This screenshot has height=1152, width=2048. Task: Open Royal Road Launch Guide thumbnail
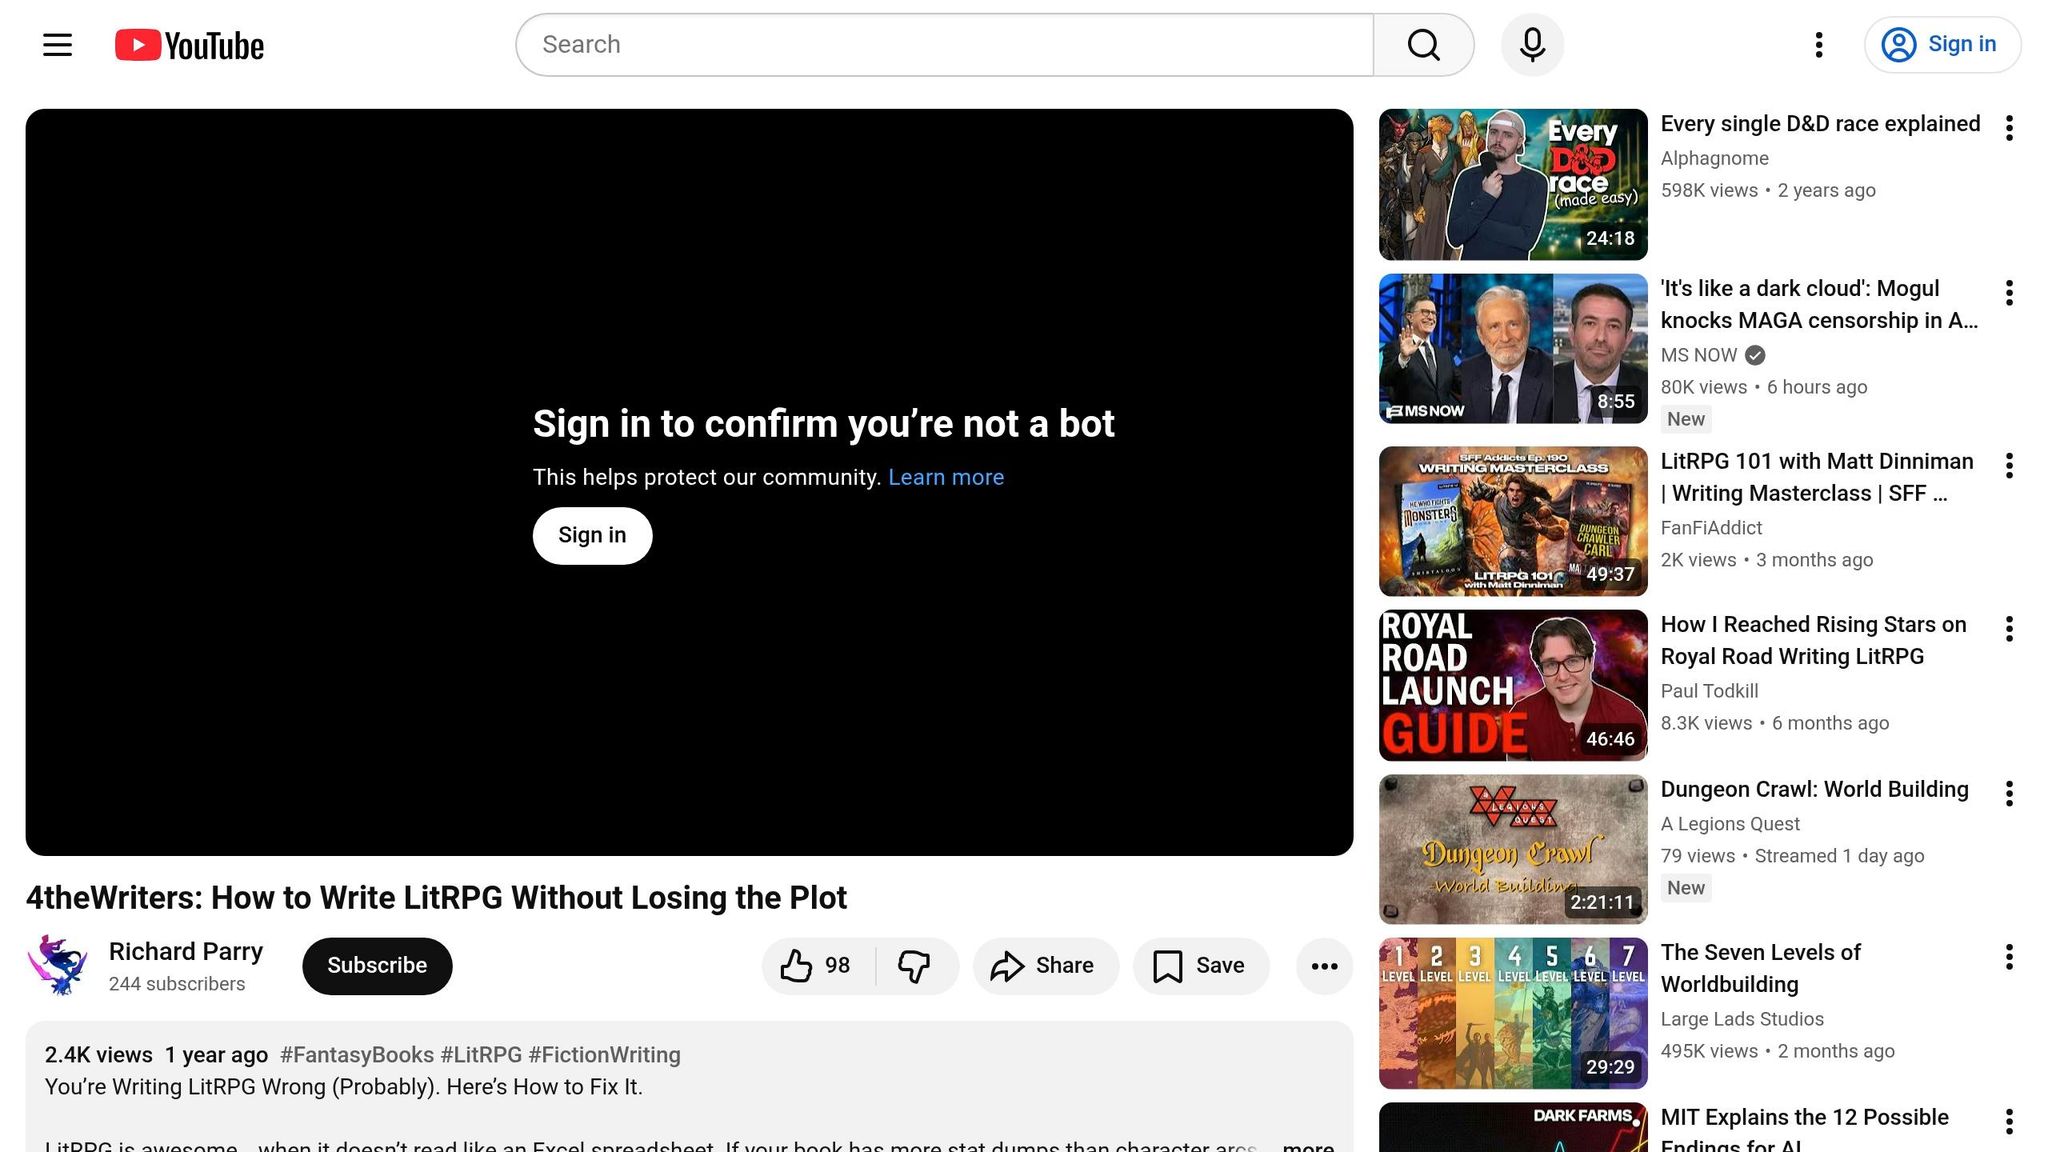[x=1513, y=686]
